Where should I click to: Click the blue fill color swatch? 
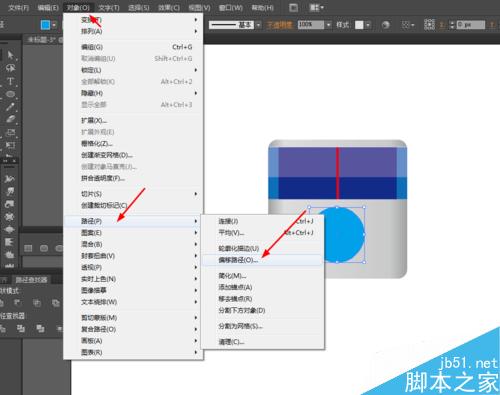45,25
